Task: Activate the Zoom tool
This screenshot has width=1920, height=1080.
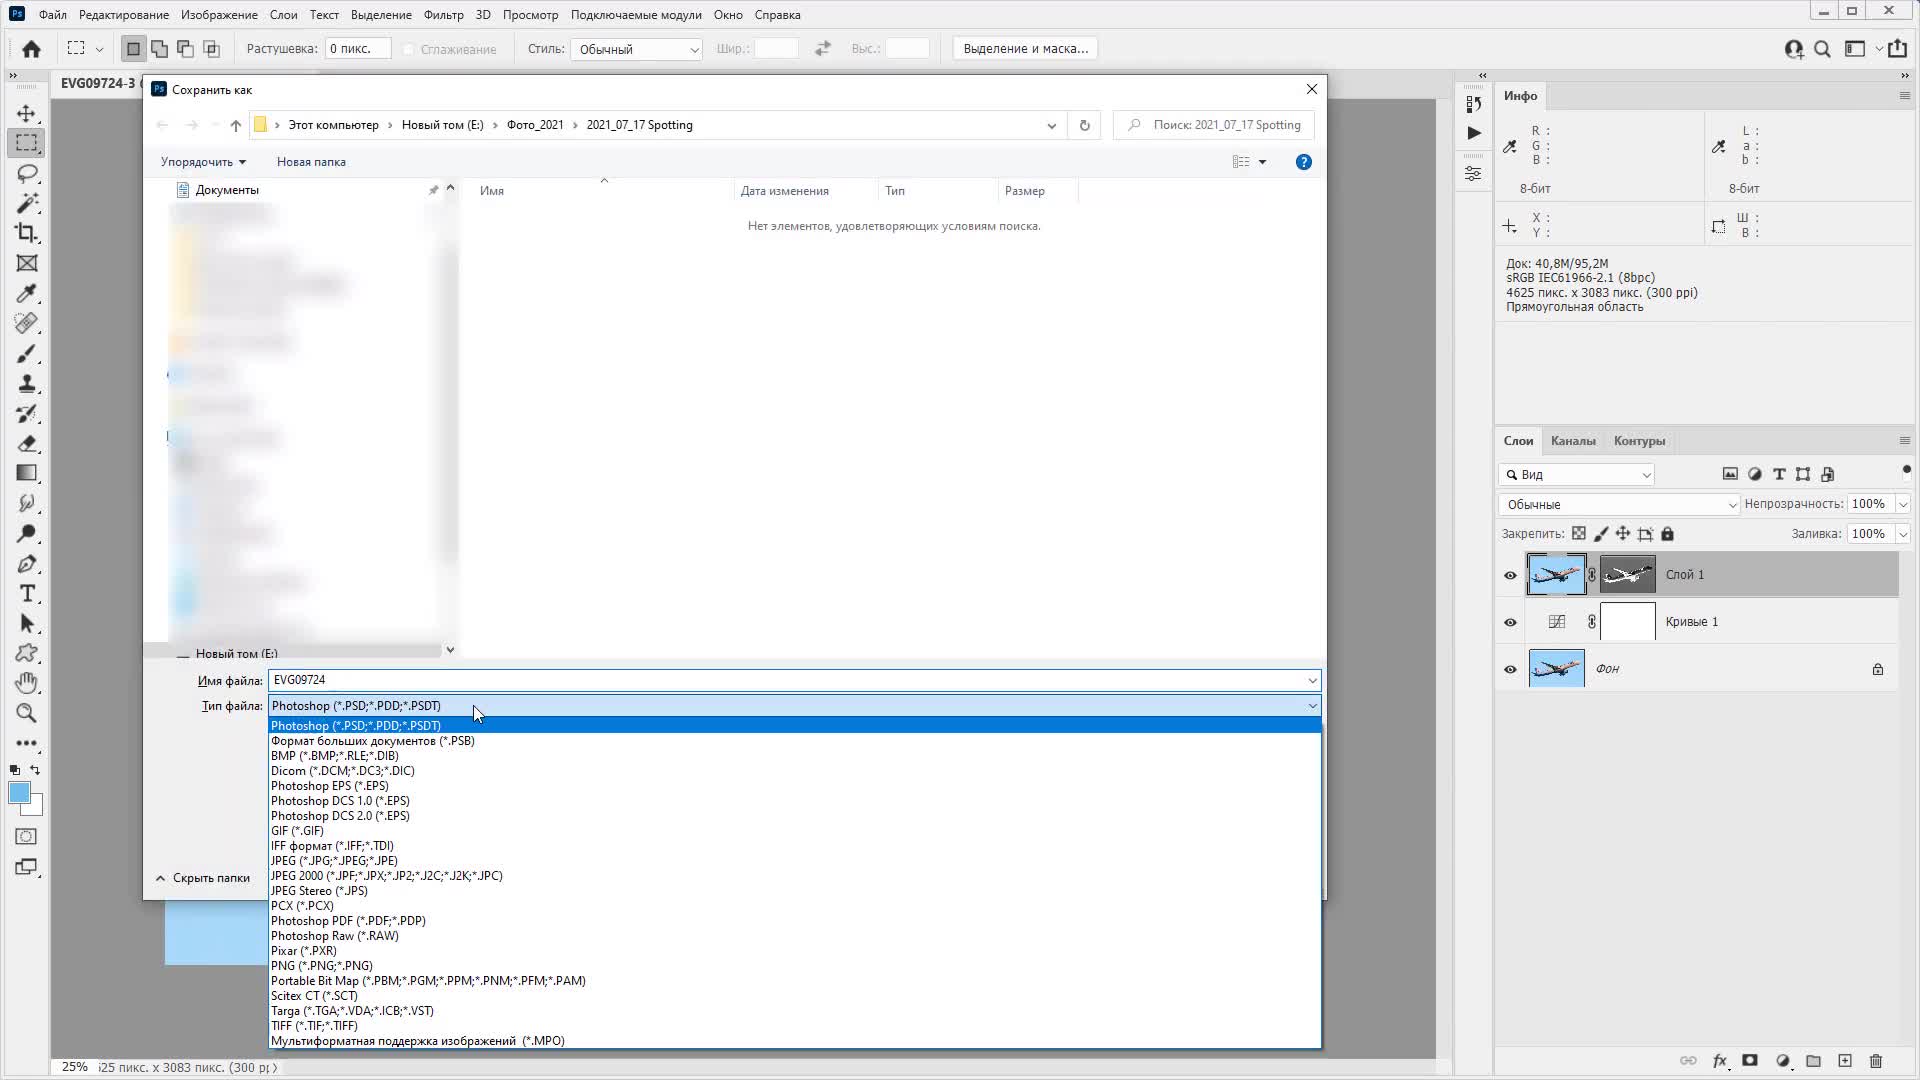Action: click(27, 713)
